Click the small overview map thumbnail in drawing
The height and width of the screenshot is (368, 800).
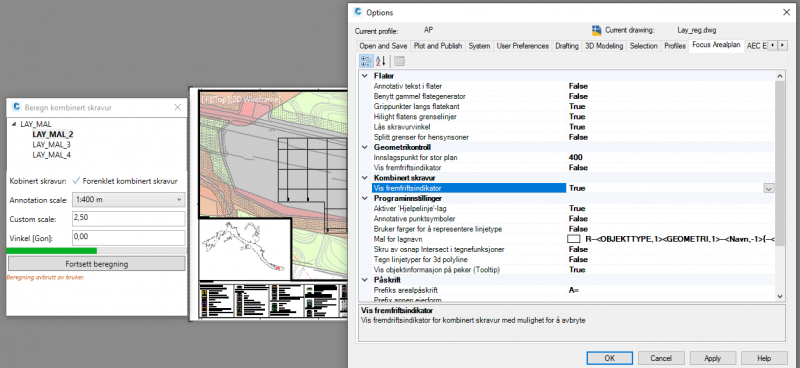point(244,249)
